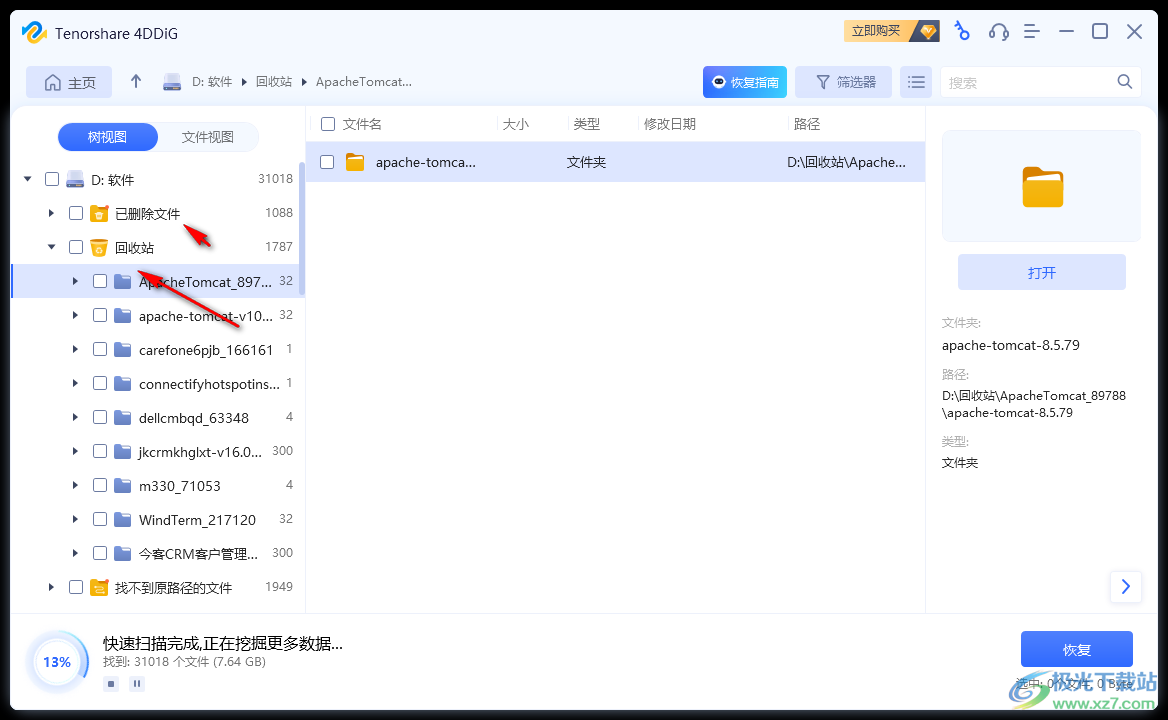Click the 找不到原路径的文件 folder icon
Image resolution: width=1168 pixels, height=720 pixels.
pos(99,587)
